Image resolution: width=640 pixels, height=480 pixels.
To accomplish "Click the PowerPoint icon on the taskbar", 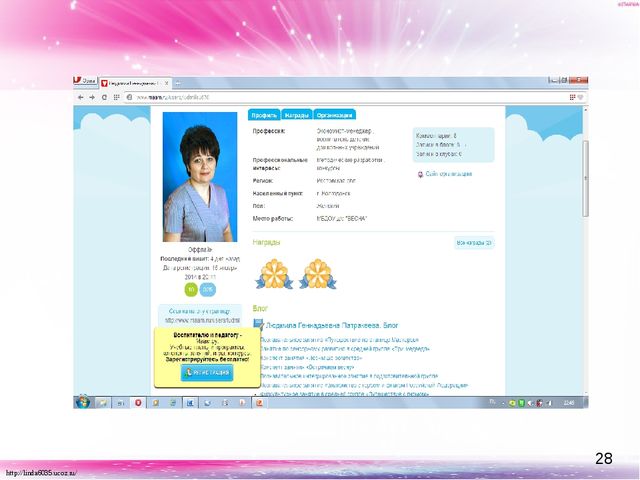I will 259,403.
